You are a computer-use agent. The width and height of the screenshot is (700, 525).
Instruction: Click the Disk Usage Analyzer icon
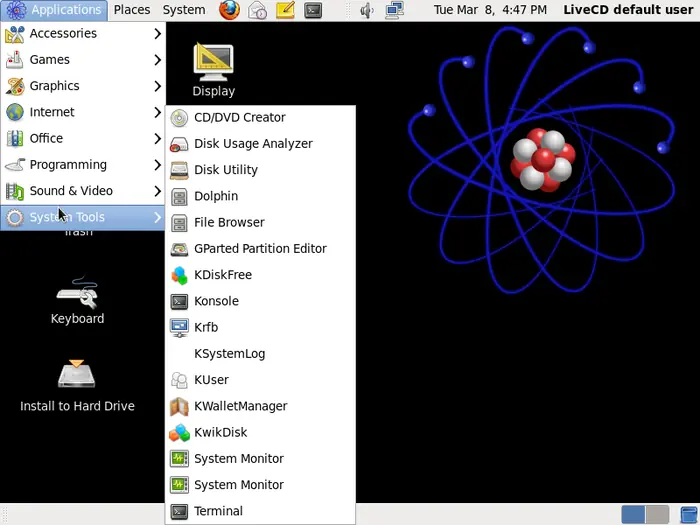coord(179,144)
